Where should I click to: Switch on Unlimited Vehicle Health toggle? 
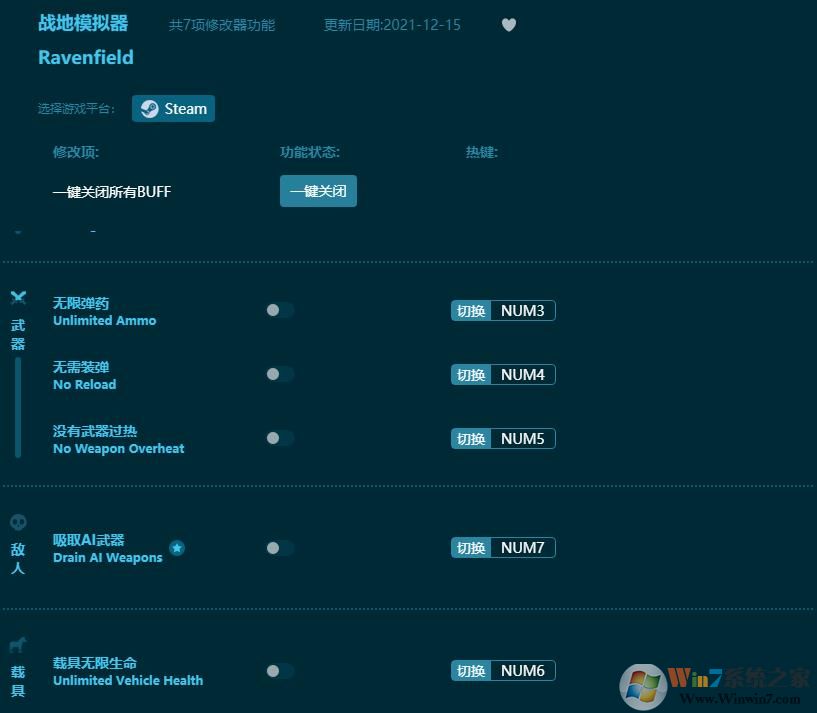click(280, 671)
